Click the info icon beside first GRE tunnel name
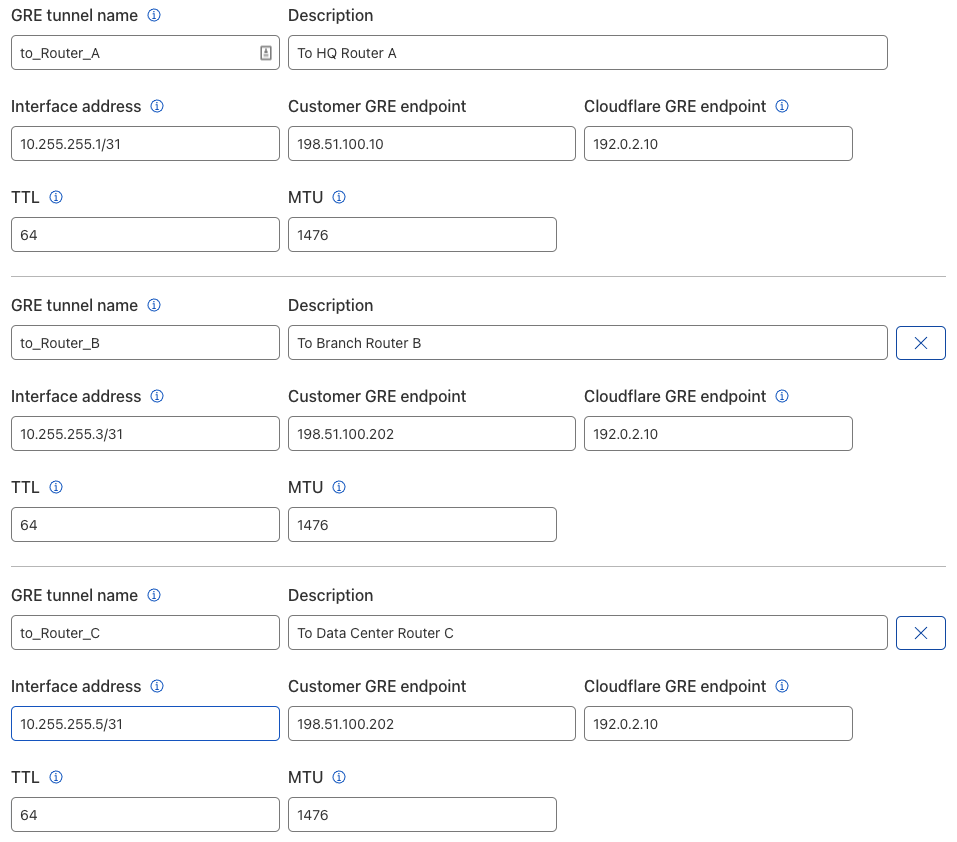This screenshot has height=842, width=957. tap(152, 15)
